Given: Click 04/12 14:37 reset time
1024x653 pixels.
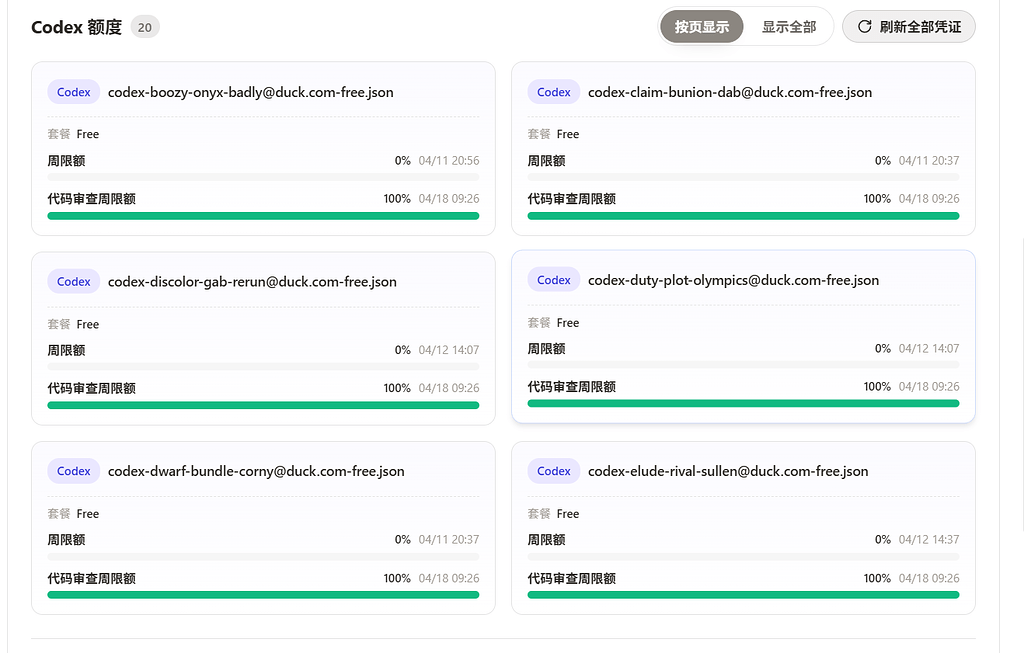Looking at the screenshot, I should pos(929,539).
